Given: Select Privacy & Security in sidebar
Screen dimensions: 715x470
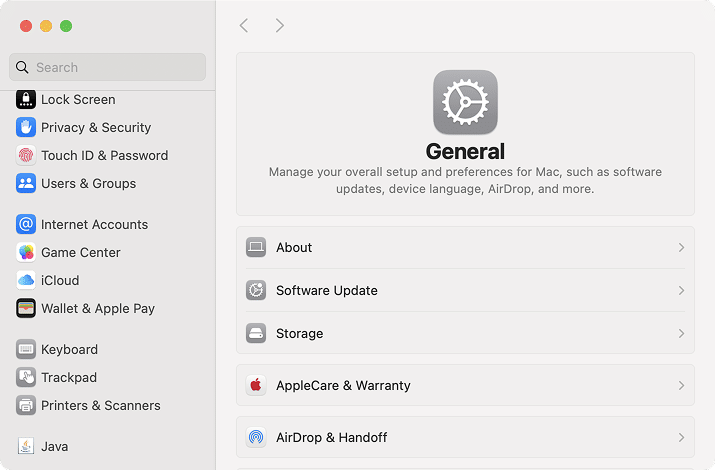Looking at the screenshot, I should [x=96, y=127].
